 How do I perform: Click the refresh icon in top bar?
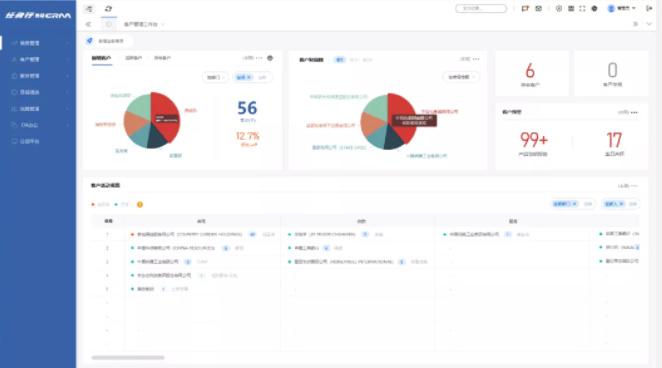coord(109,8)
